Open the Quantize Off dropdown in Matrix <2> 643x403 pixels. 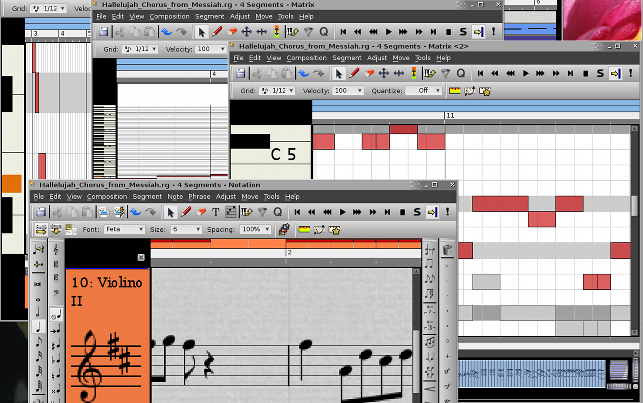click(x=424, y=91)
